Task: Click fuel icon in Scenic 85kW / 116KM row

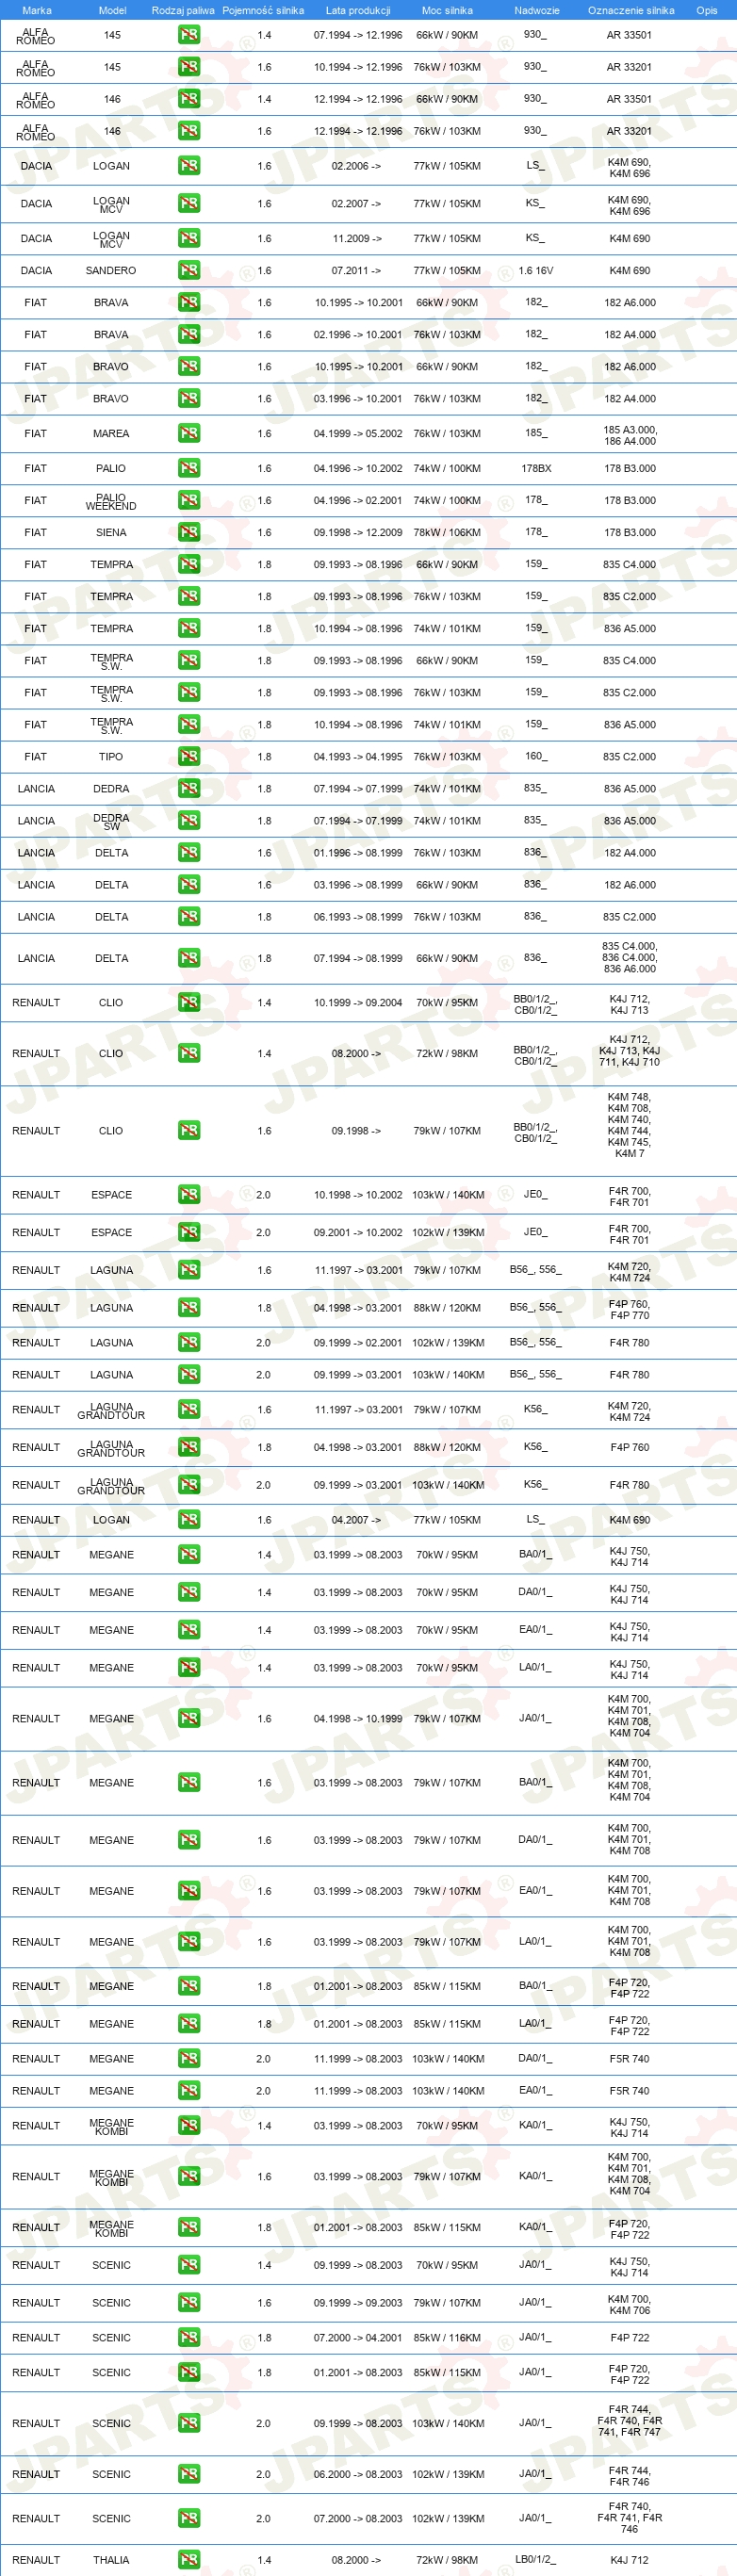Action: pyautogui.click(x=189, y=2337)
